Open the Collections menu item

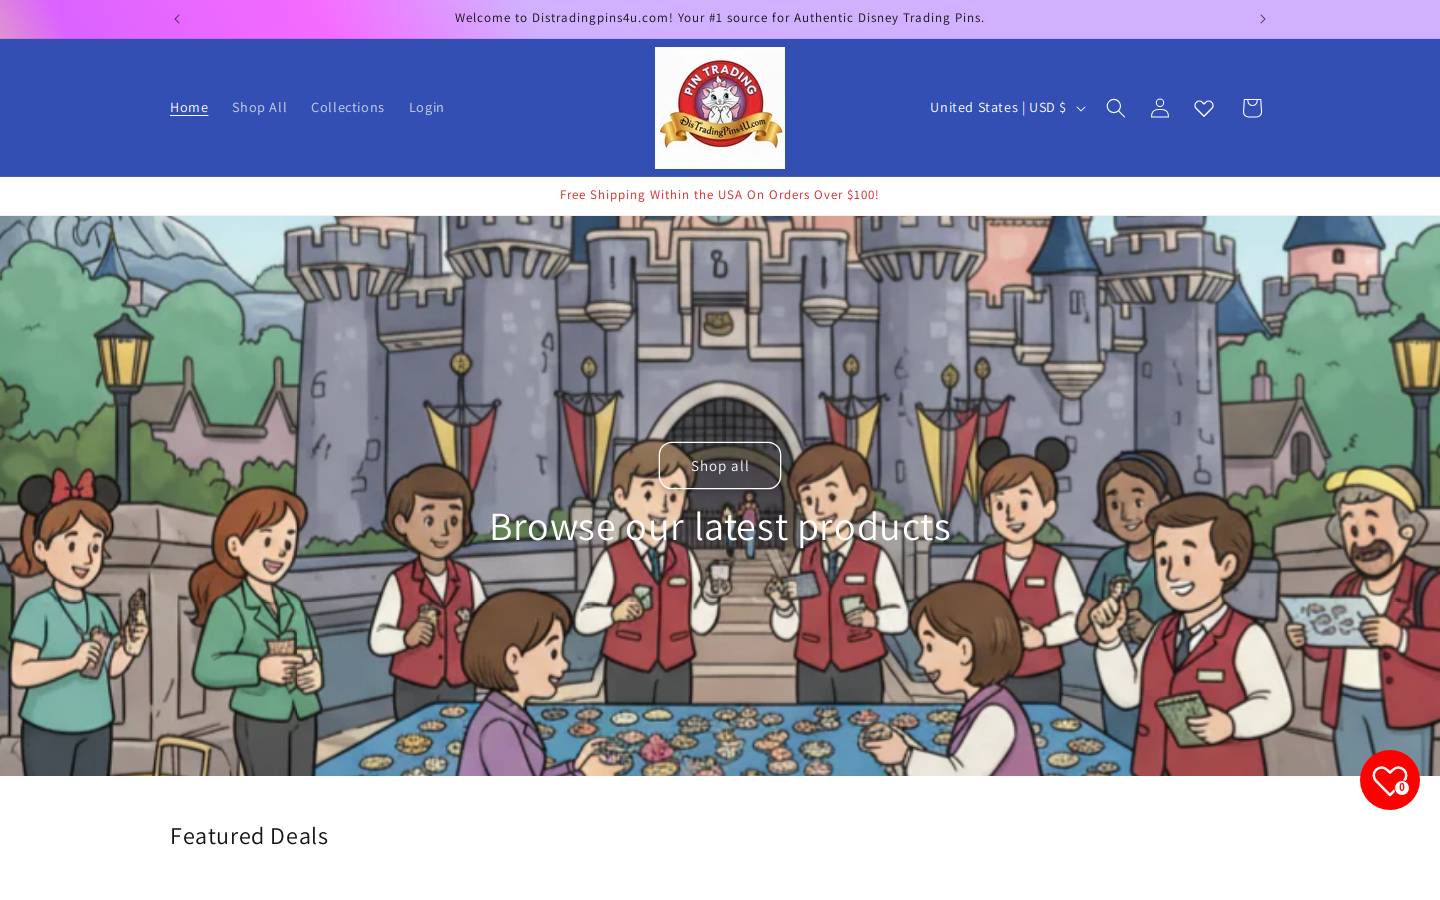pos(347,107)
